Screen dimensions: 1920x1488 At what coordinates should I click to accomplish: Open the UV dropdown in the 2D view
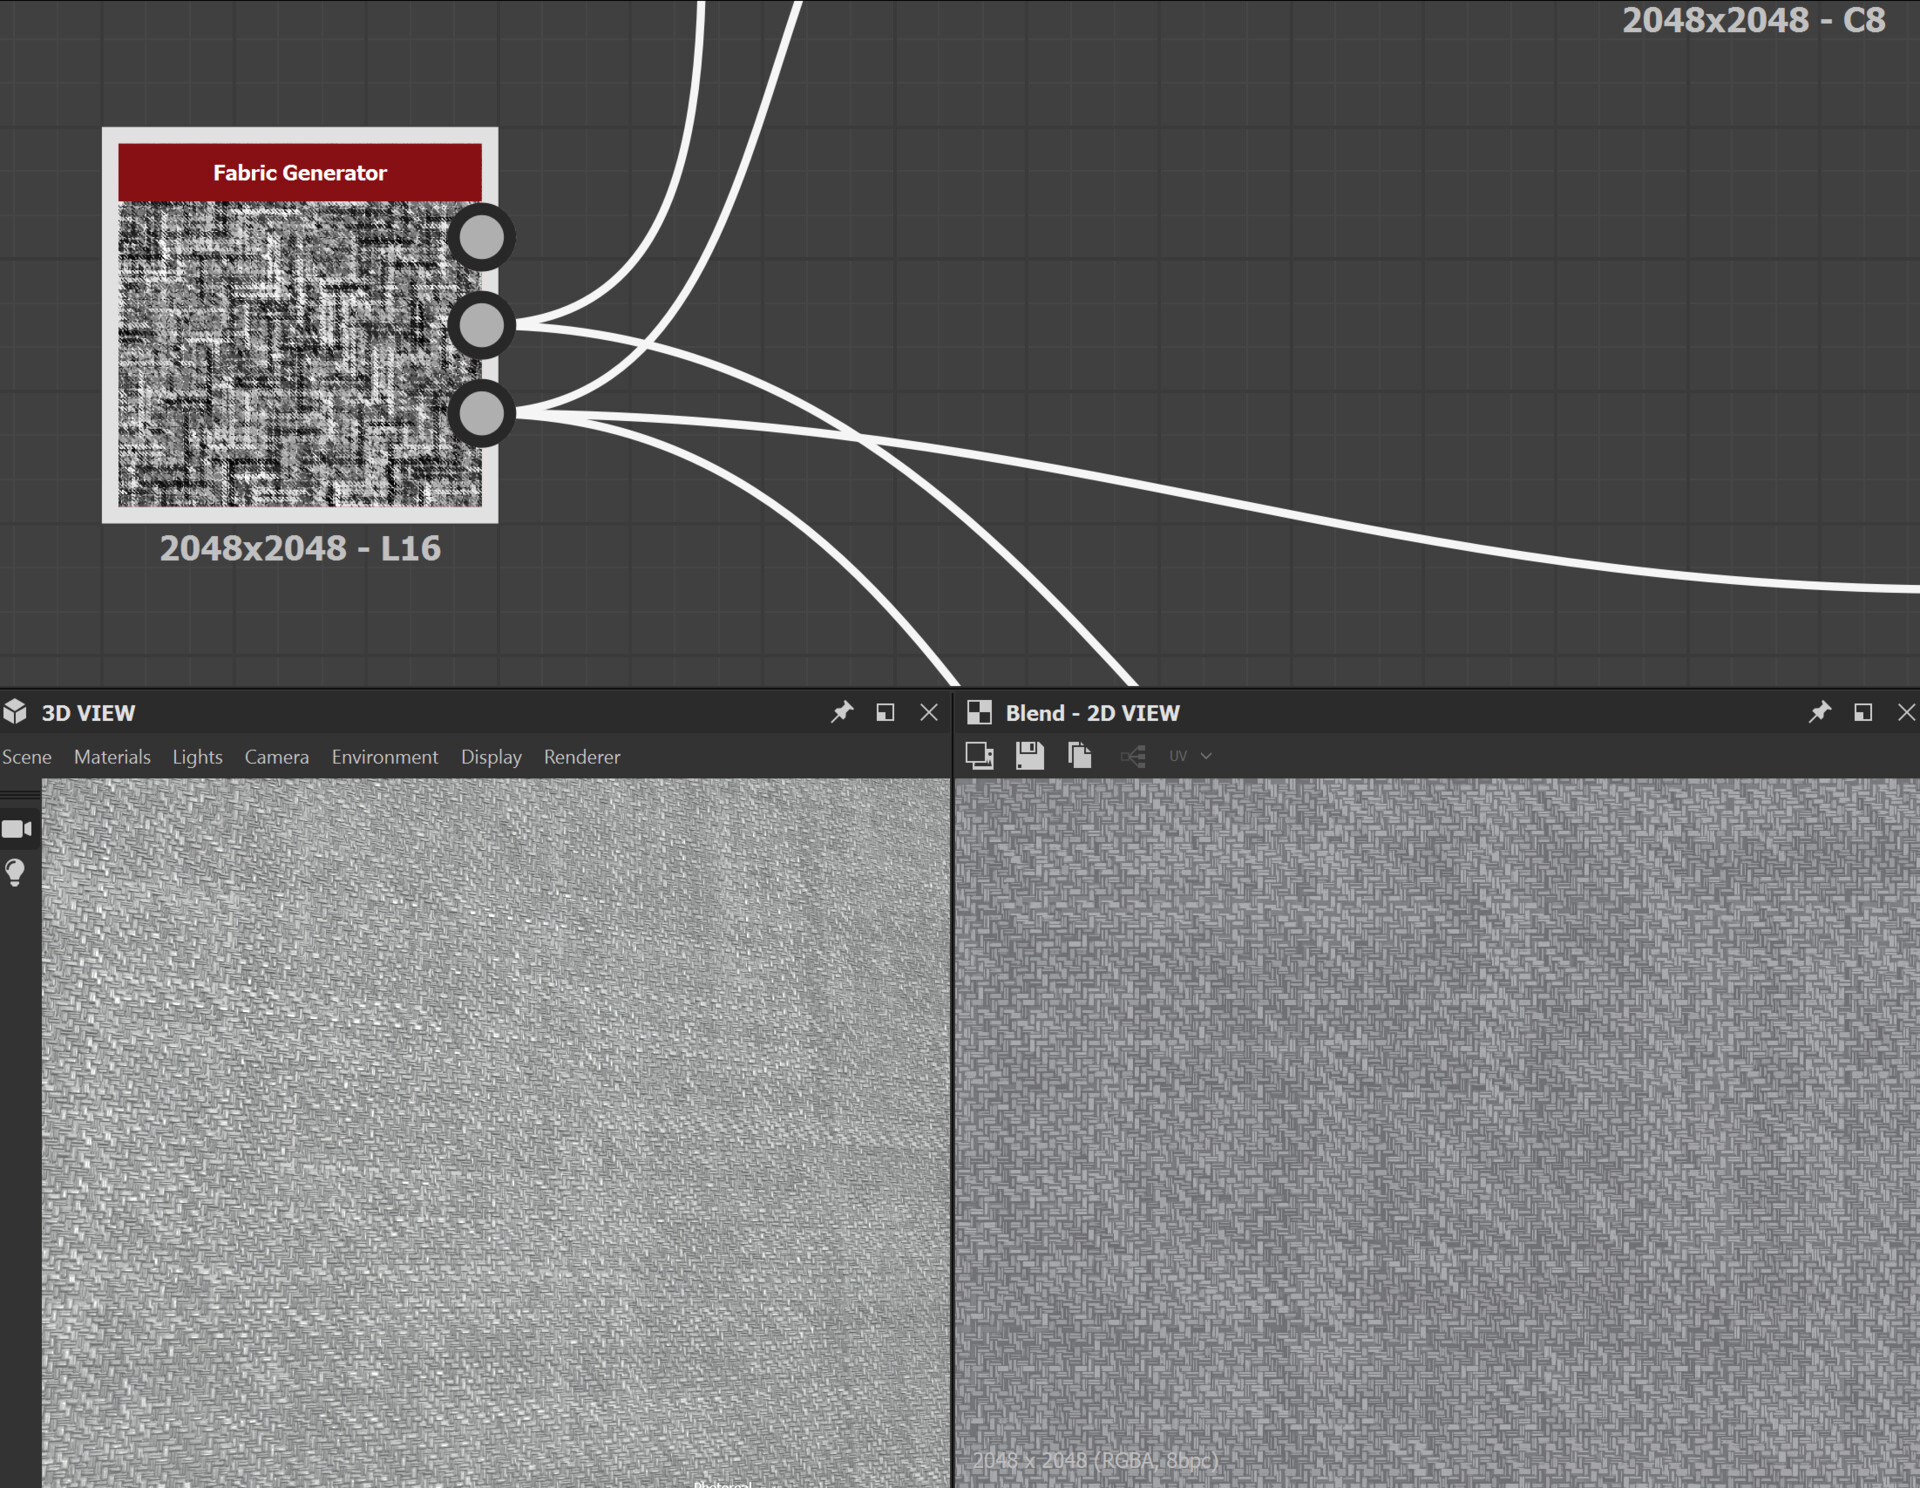click(1189, 756)
